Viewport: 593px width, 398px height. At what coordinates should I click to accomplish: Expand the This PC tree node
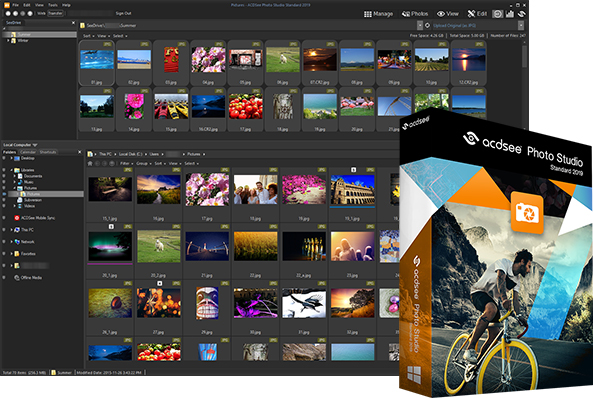coord(11,230)
